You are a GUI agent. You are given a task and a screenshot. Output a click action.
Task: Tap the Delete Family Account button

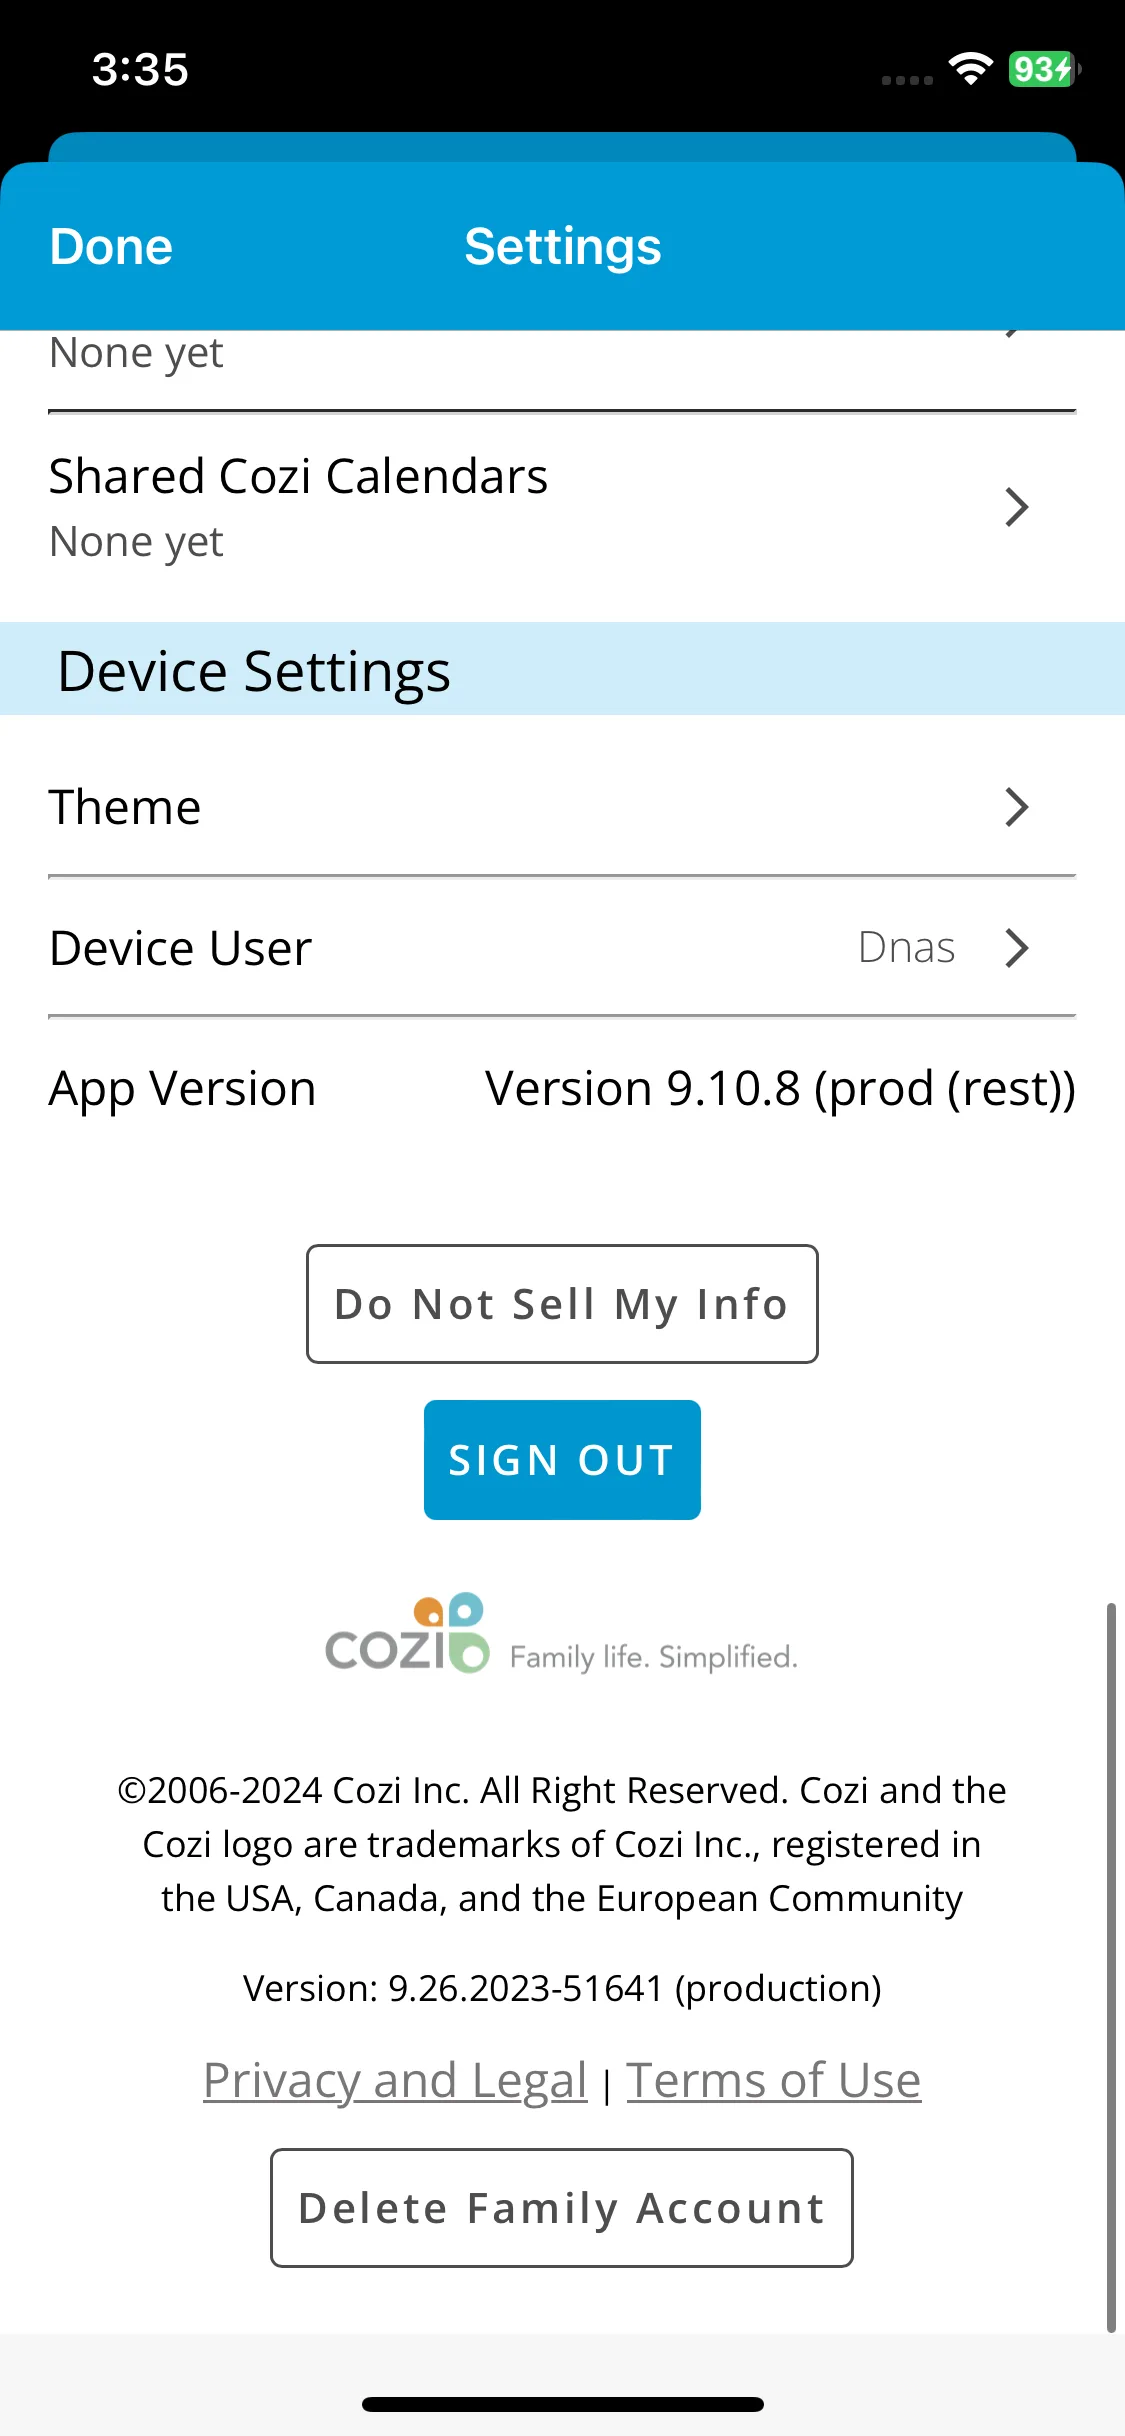(x=562, y=2208)
